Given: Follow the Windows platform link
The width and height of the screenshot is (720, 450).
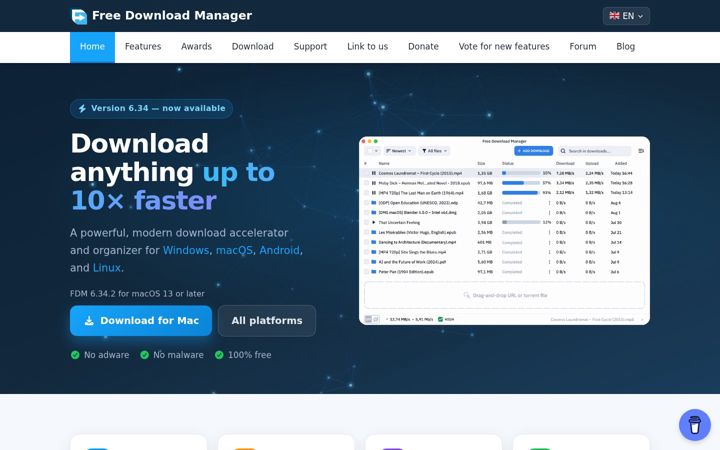Looking at the screenshot, I should point(186,250).
